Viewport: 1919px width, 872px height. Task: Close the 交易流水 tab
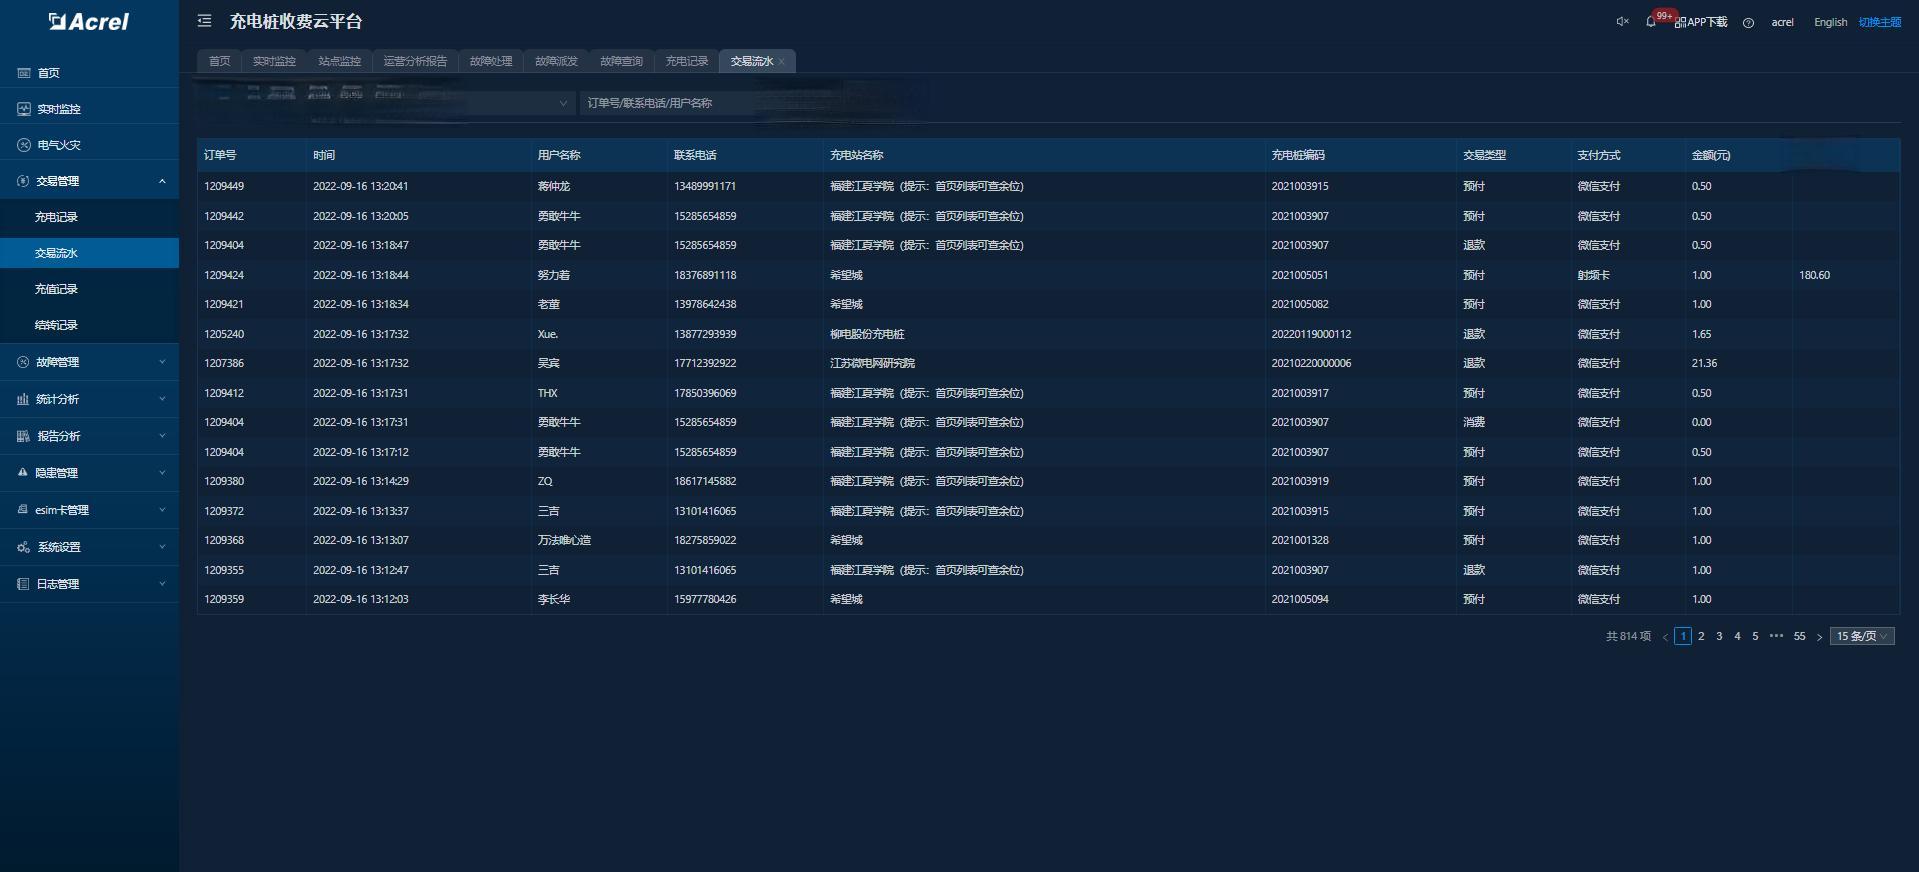coord(781,62)
